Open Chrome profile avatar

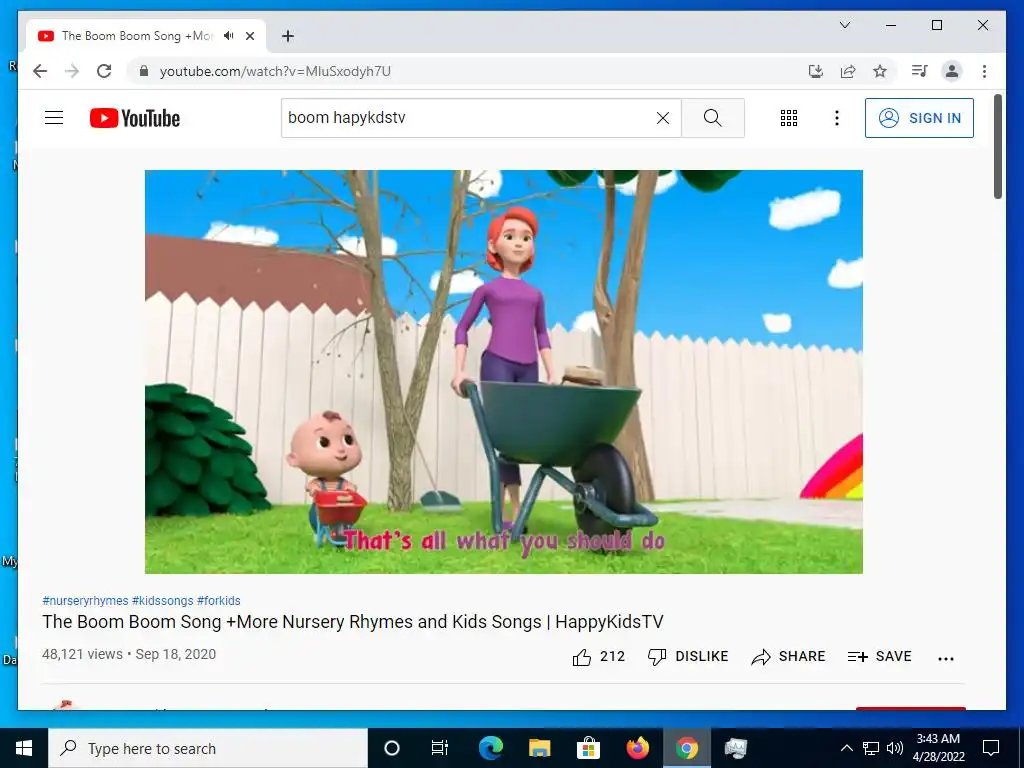952,71
